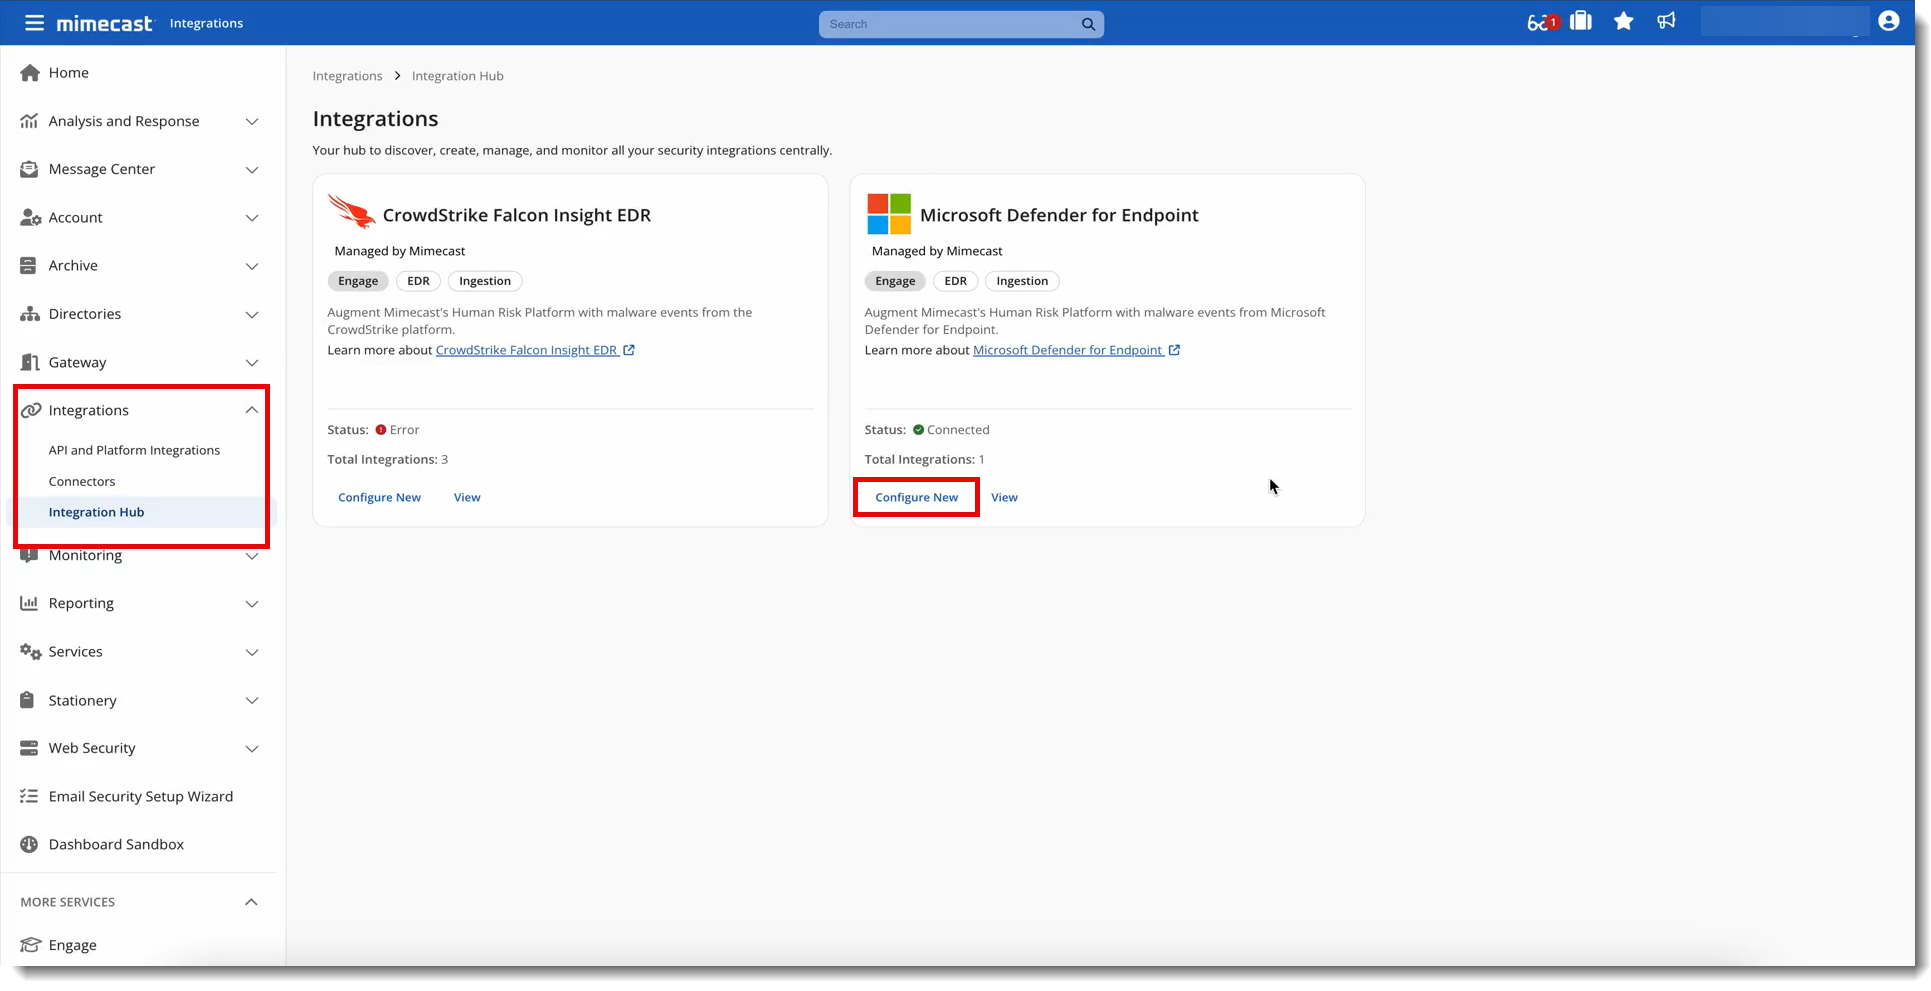Click the CrowdStrike falcon logo
Screen dimensions: 1931x991
351,212
